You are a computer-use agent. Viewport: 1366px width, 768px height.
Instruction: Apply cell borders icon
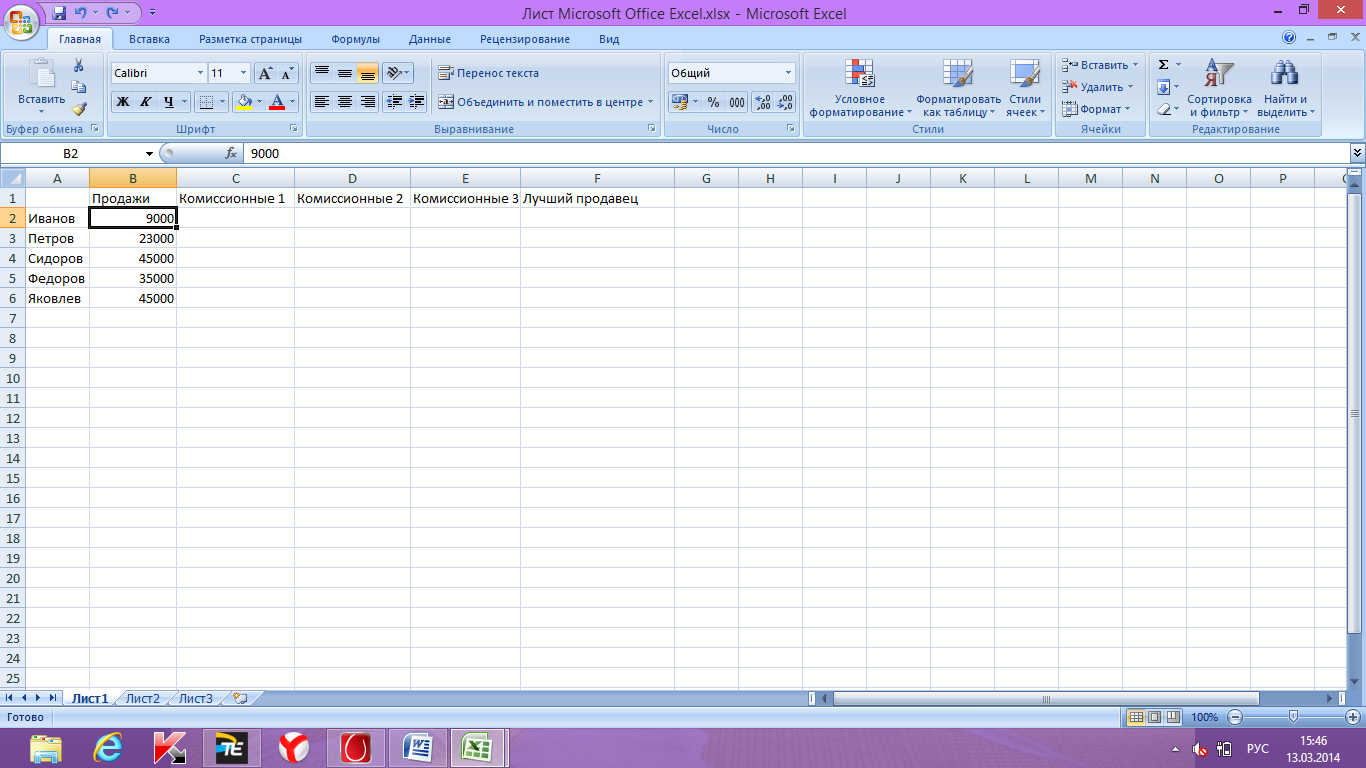coord(205,101)
